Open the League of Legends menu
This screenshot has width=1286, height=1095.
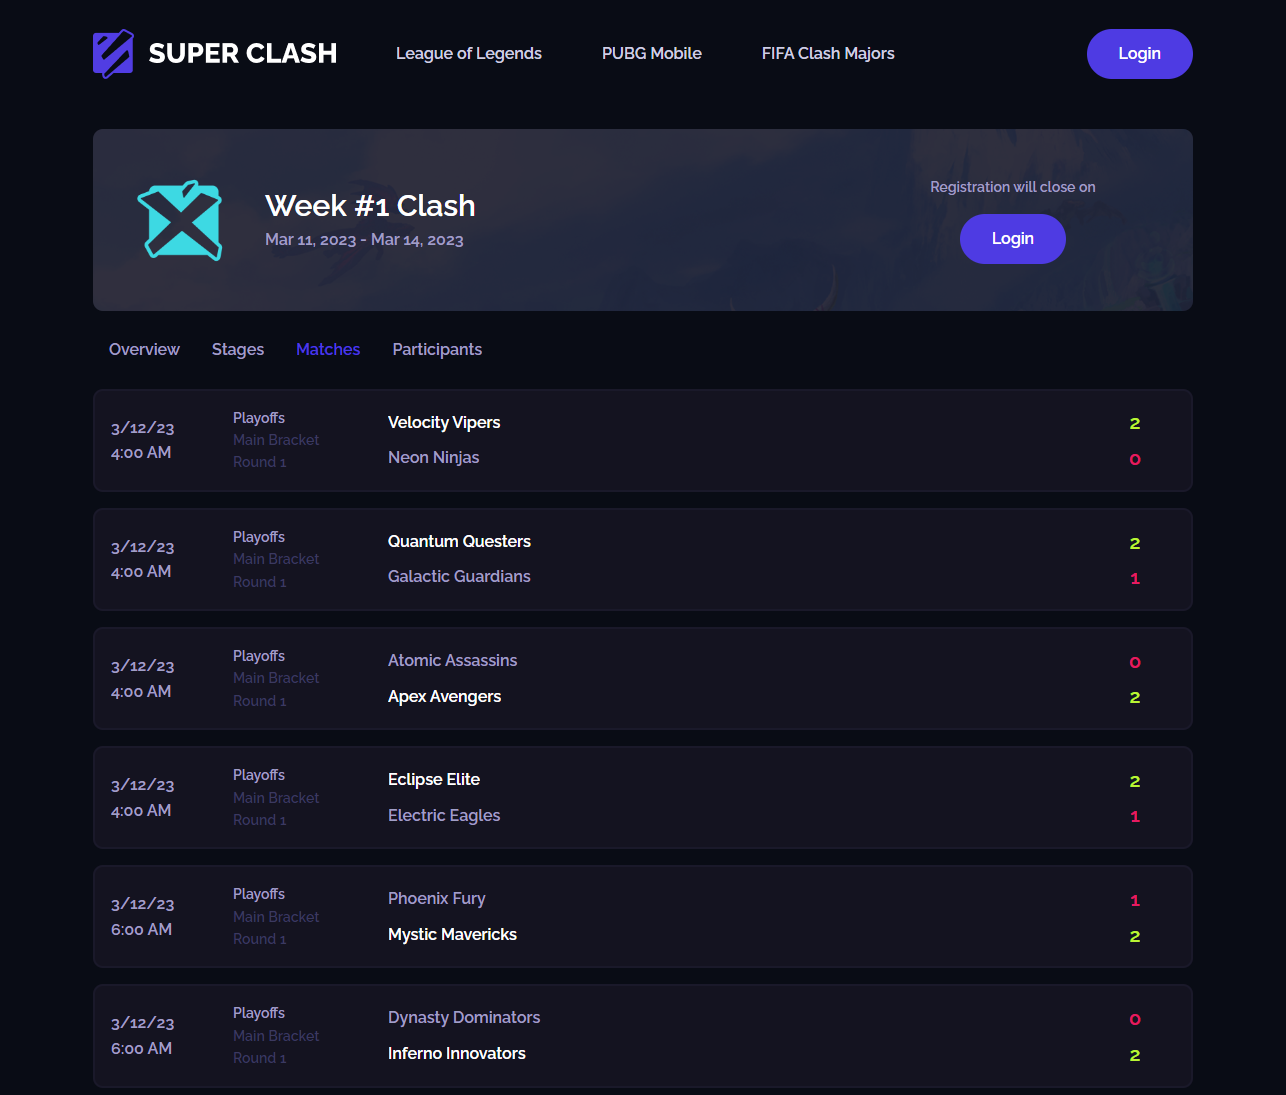[468, 54]
